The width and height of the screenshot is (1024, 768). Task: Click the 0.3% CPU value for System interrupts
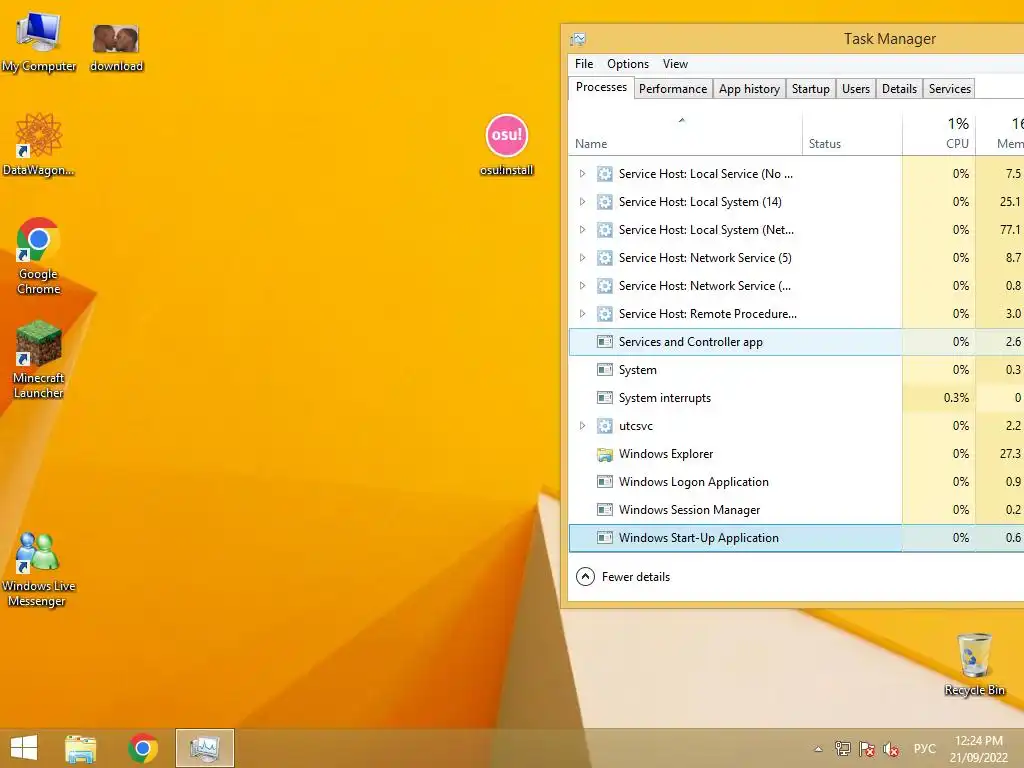point(956,398)
